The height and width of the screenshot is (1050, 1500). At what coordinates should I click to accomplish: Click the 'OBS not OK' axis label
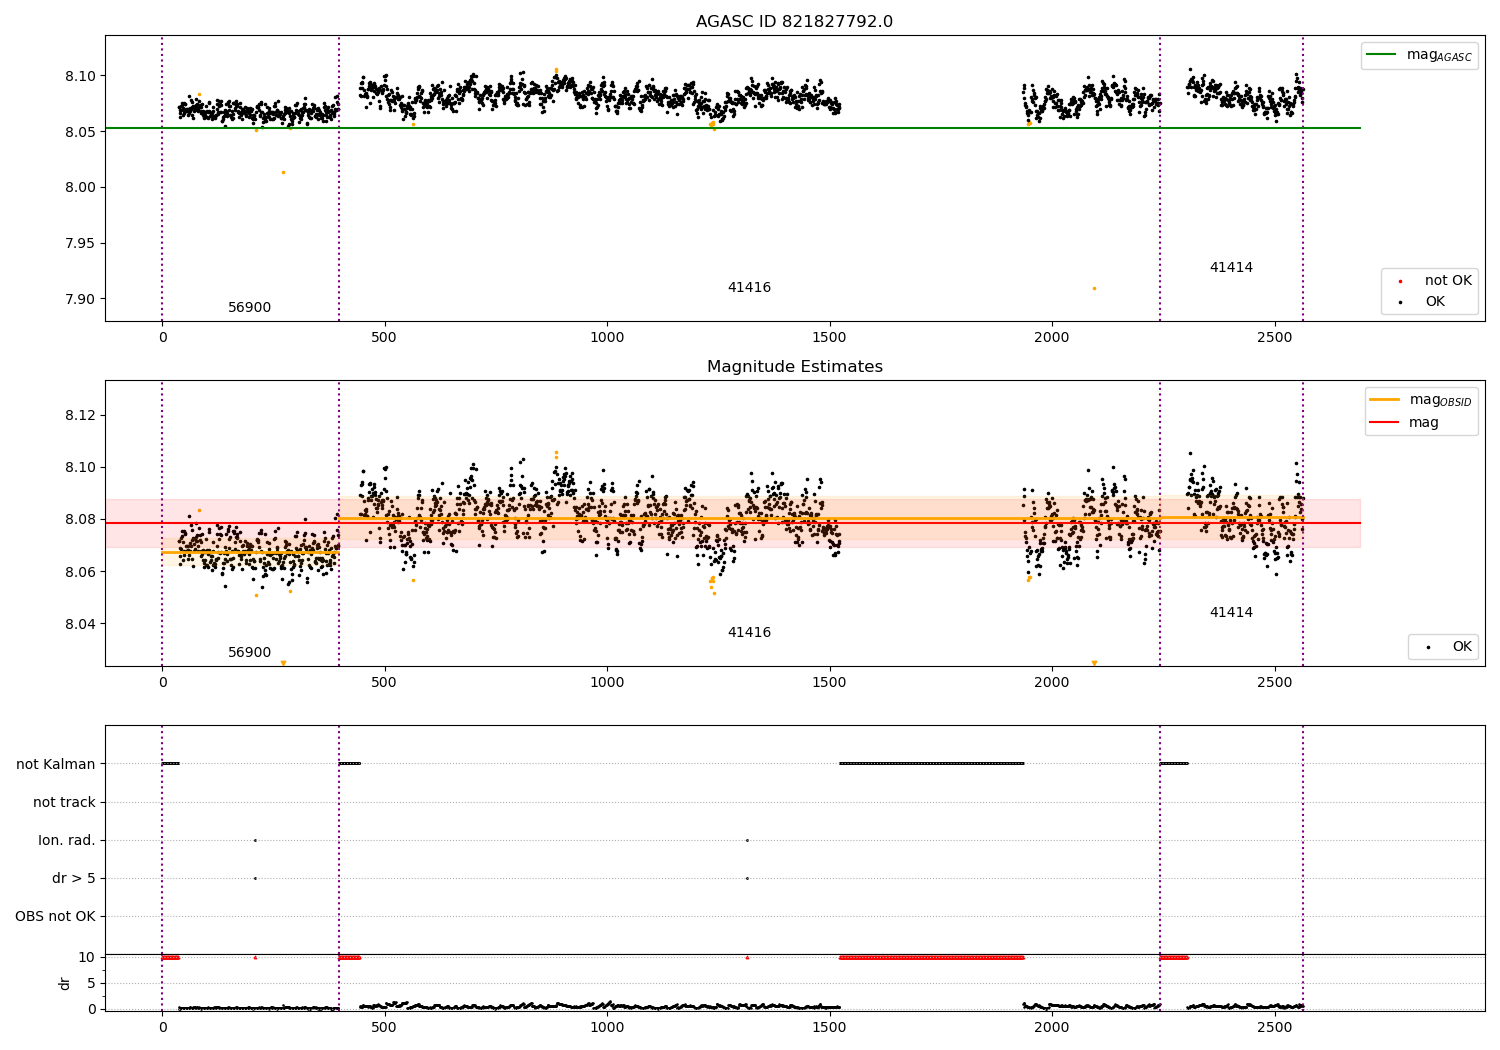55,916
